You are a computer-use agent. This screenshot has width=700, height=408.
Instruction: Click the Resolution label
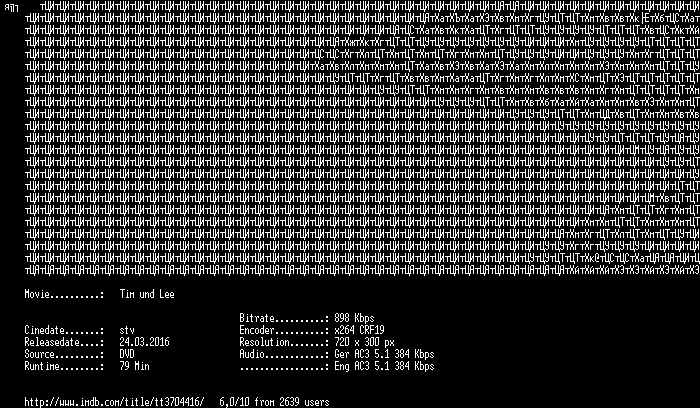284,342
